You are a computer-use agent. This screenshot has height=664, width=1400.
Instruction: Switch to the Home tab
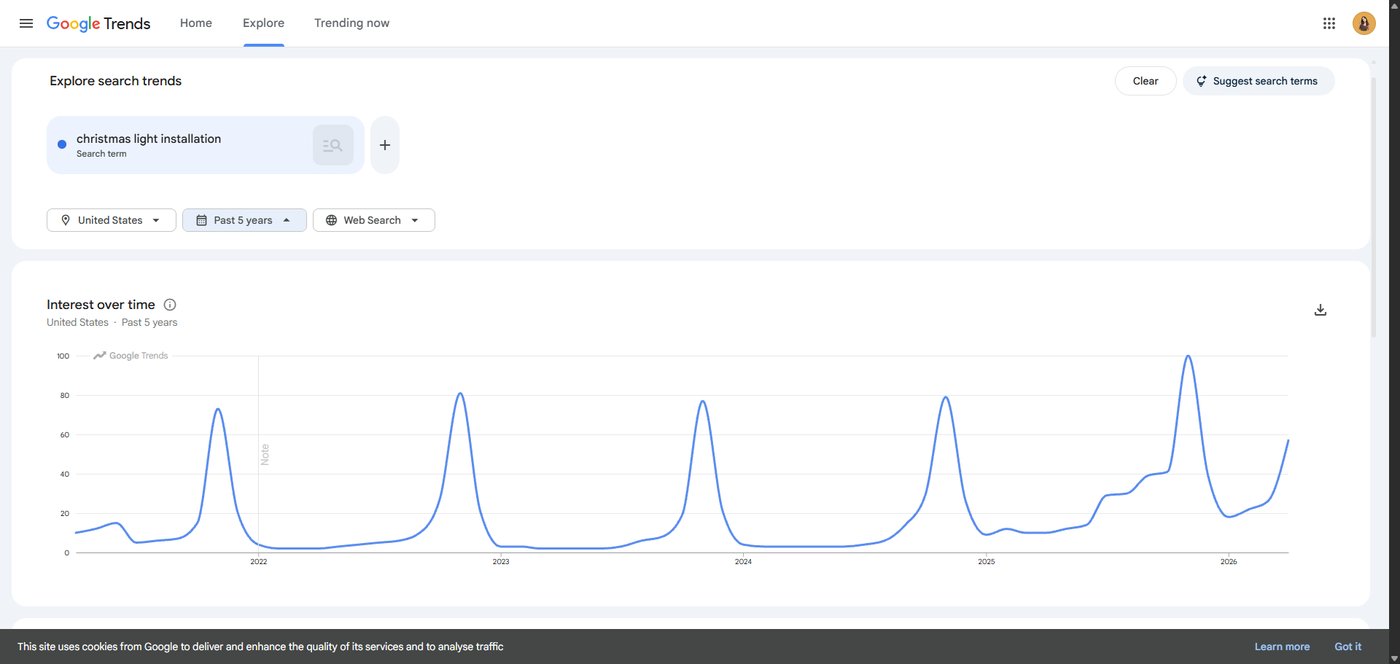coord(195,22)
